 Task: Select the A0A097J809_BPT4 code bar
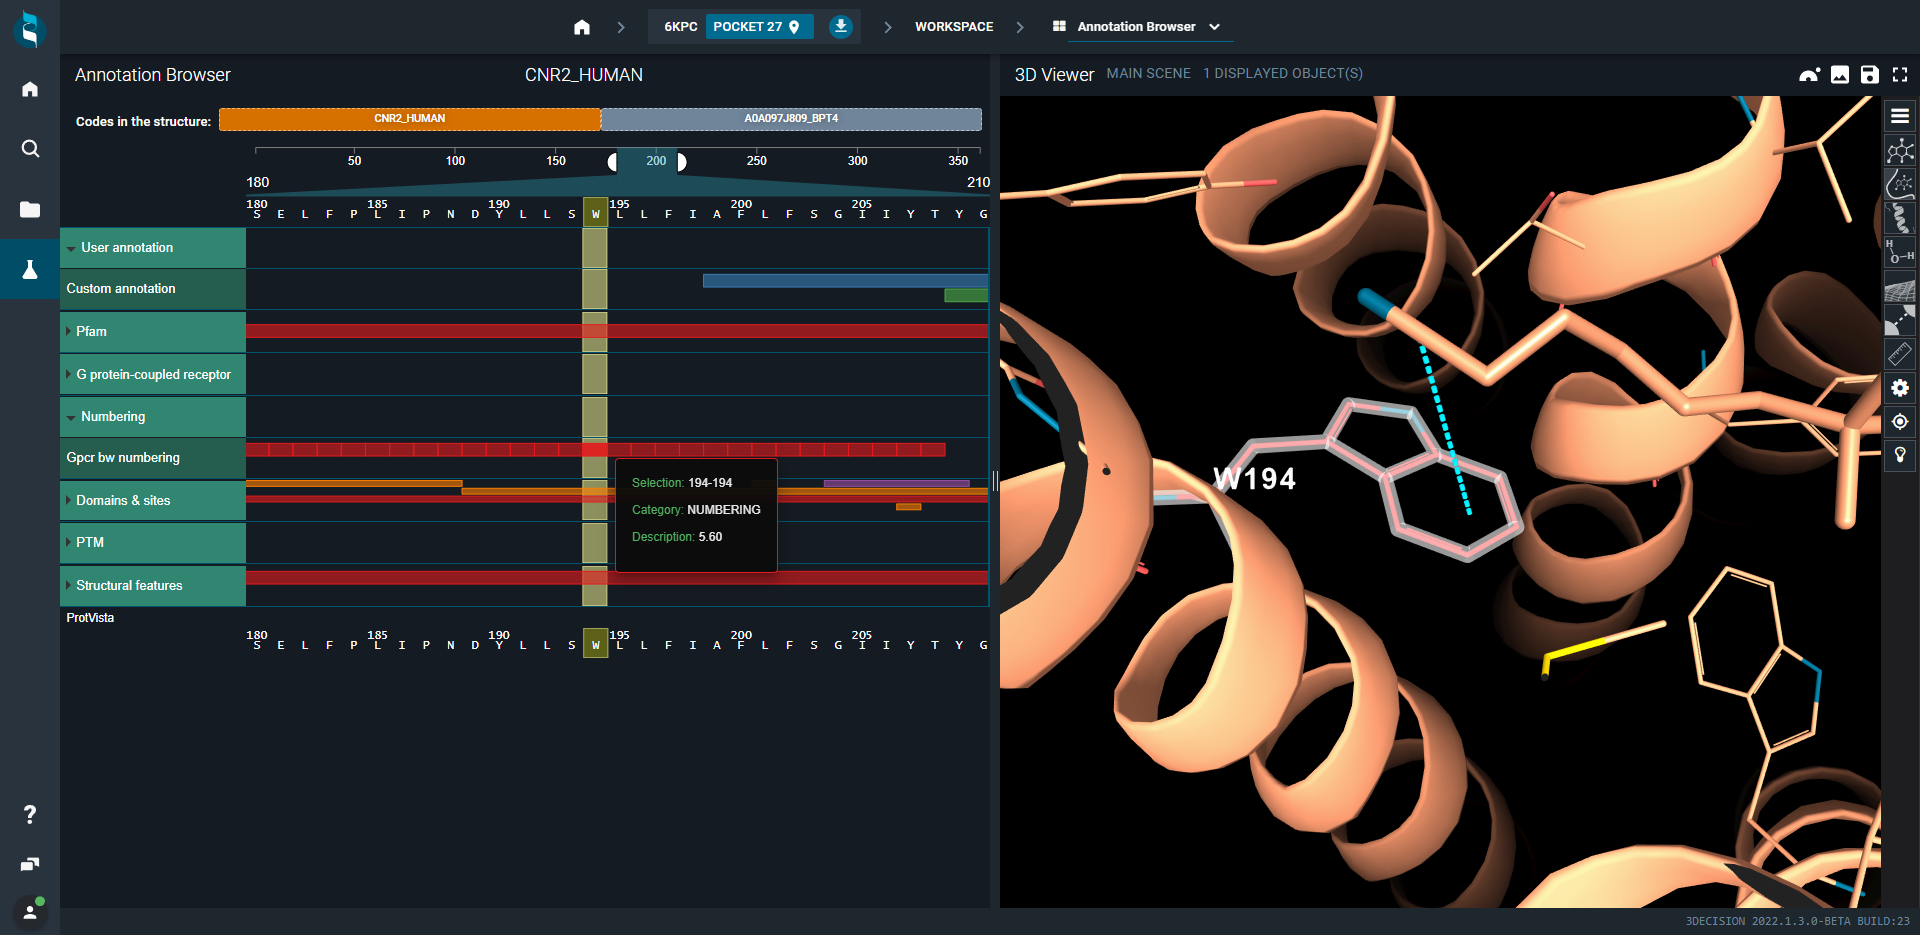click(x=791, y=119)
